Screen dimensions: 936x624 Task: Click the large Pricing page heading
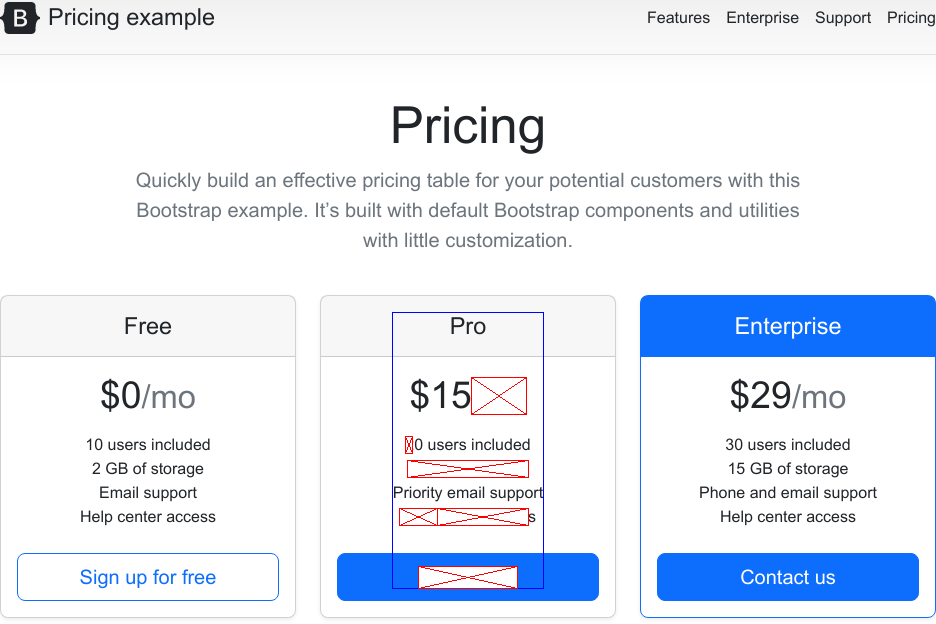pyautogui.click(x=468, y=126)
